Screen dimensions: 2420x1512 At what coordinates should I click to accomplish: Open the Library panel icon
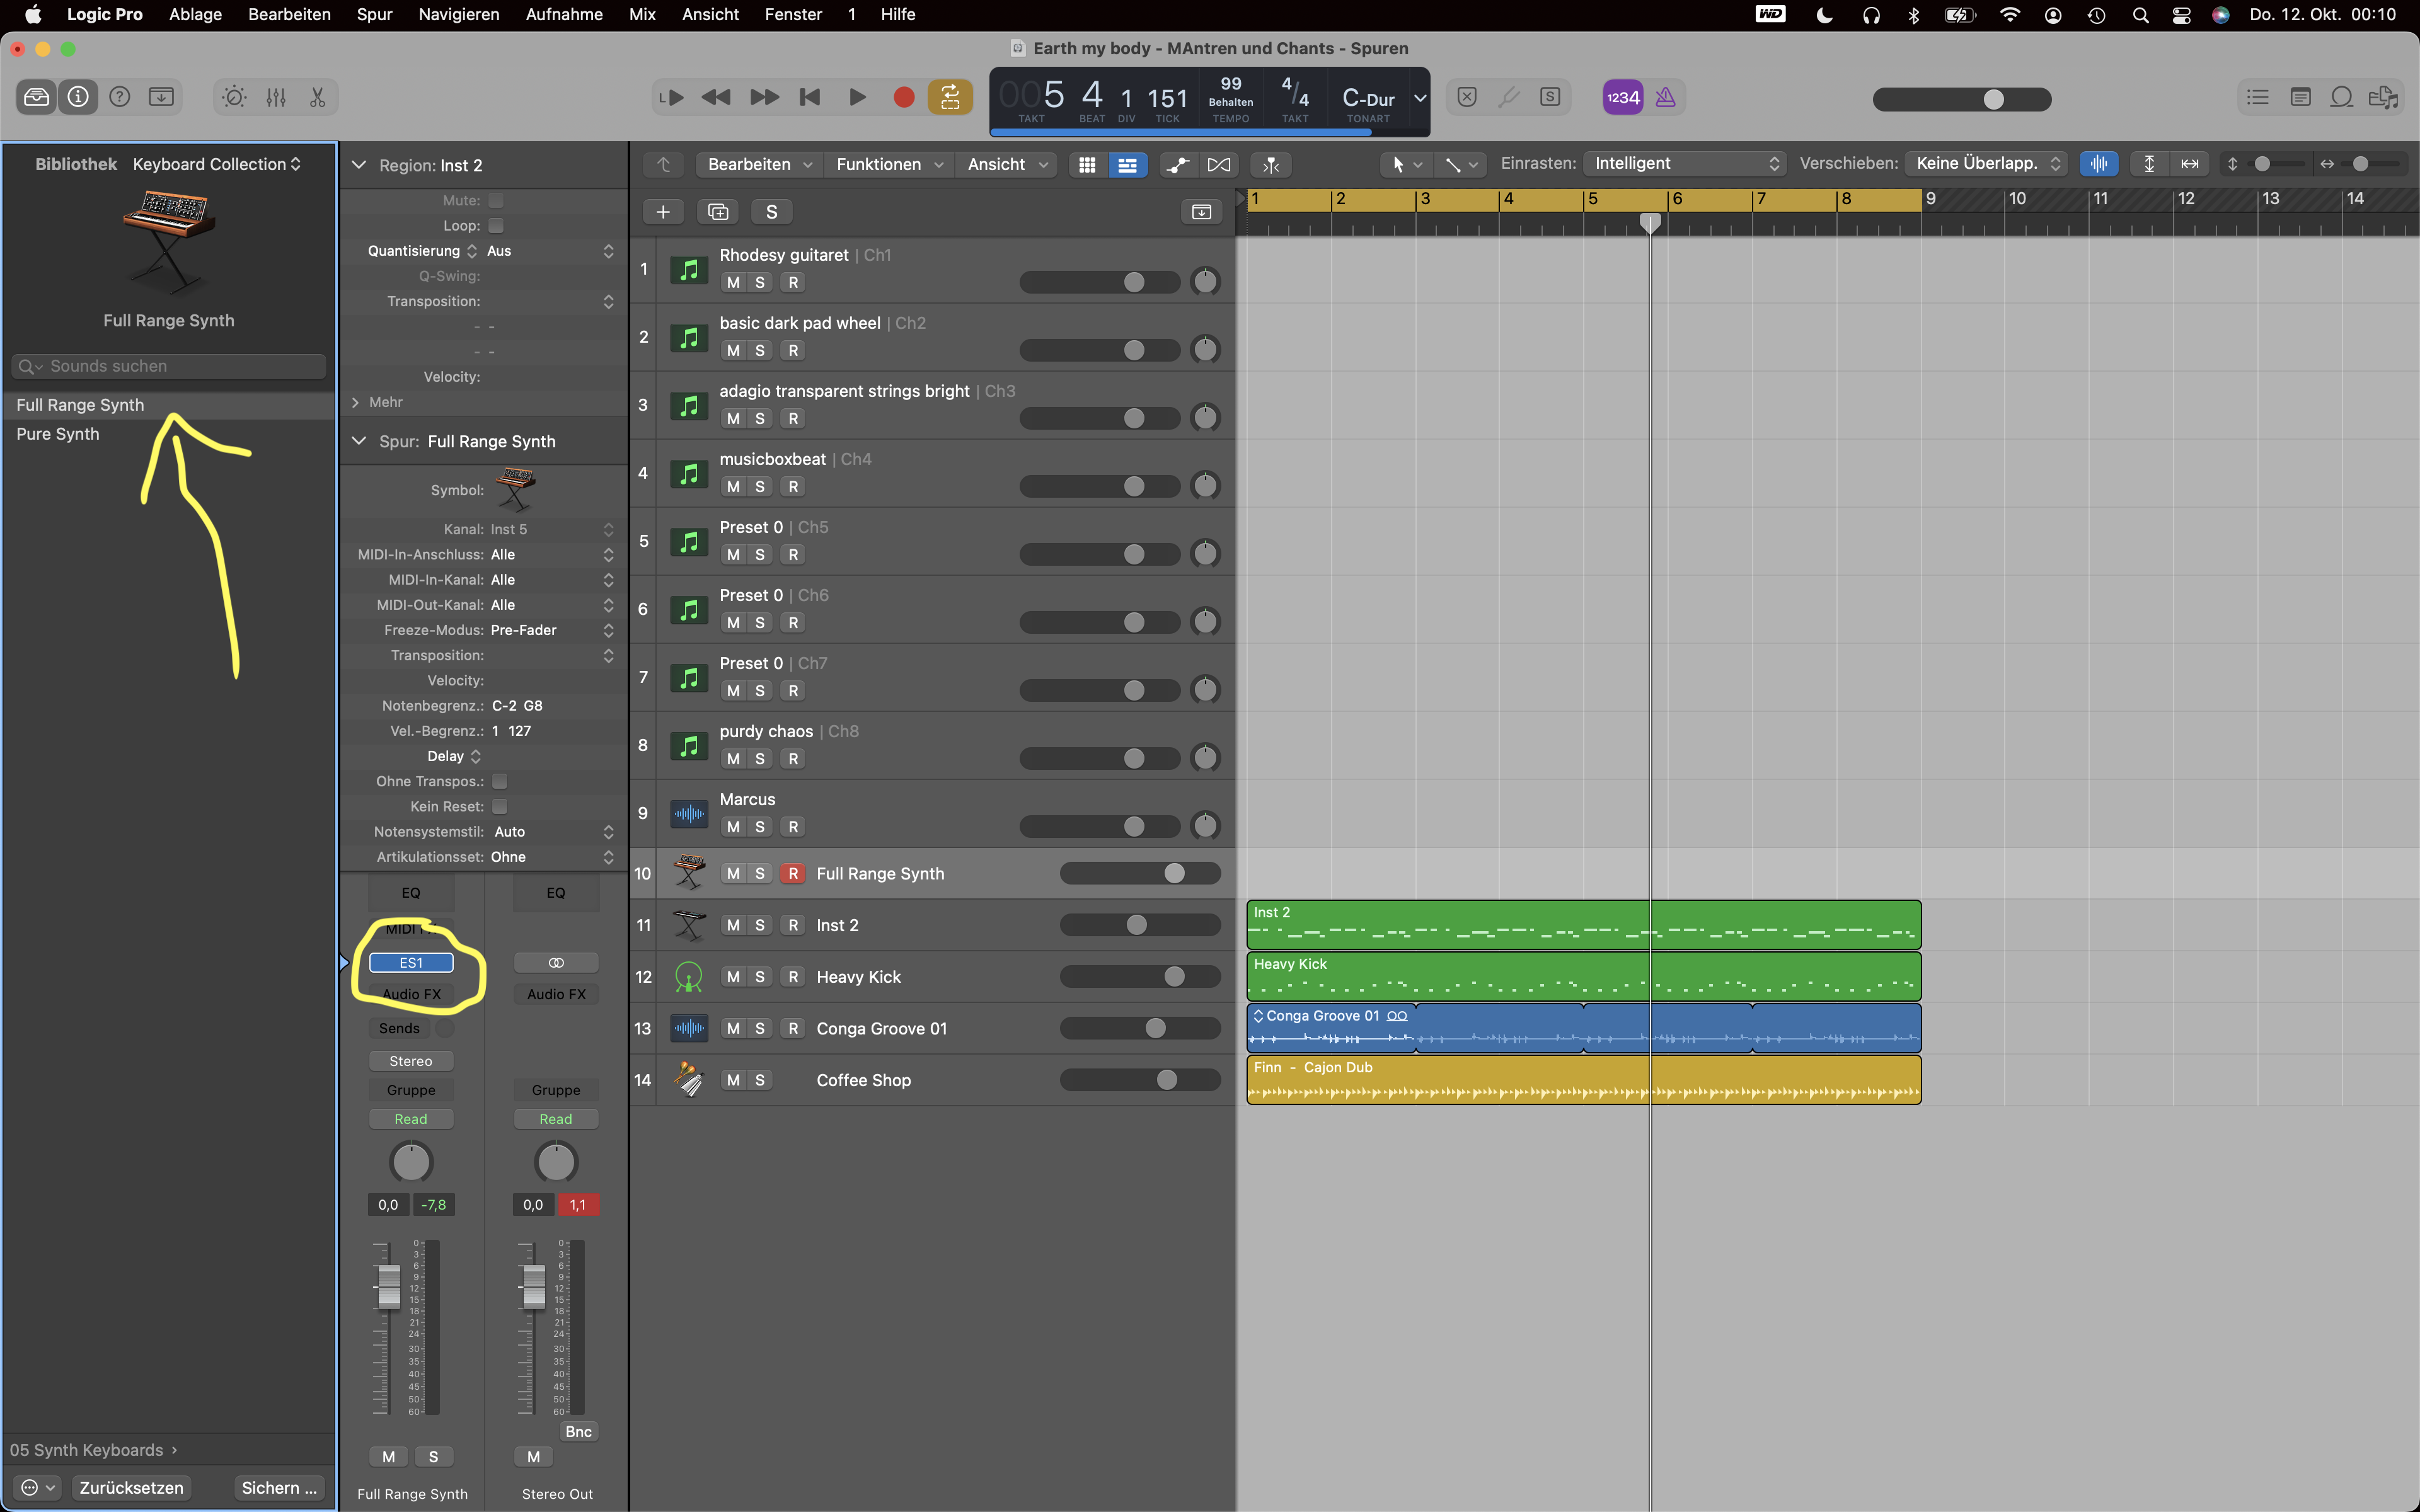37,97
